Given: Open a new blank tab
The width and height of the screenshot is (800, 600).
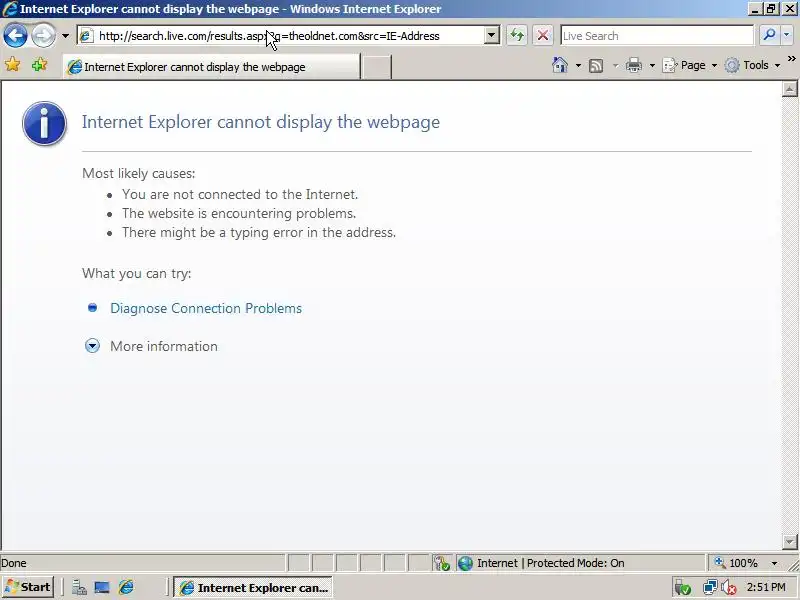Looking at the screenshot, I should (376, 67).
